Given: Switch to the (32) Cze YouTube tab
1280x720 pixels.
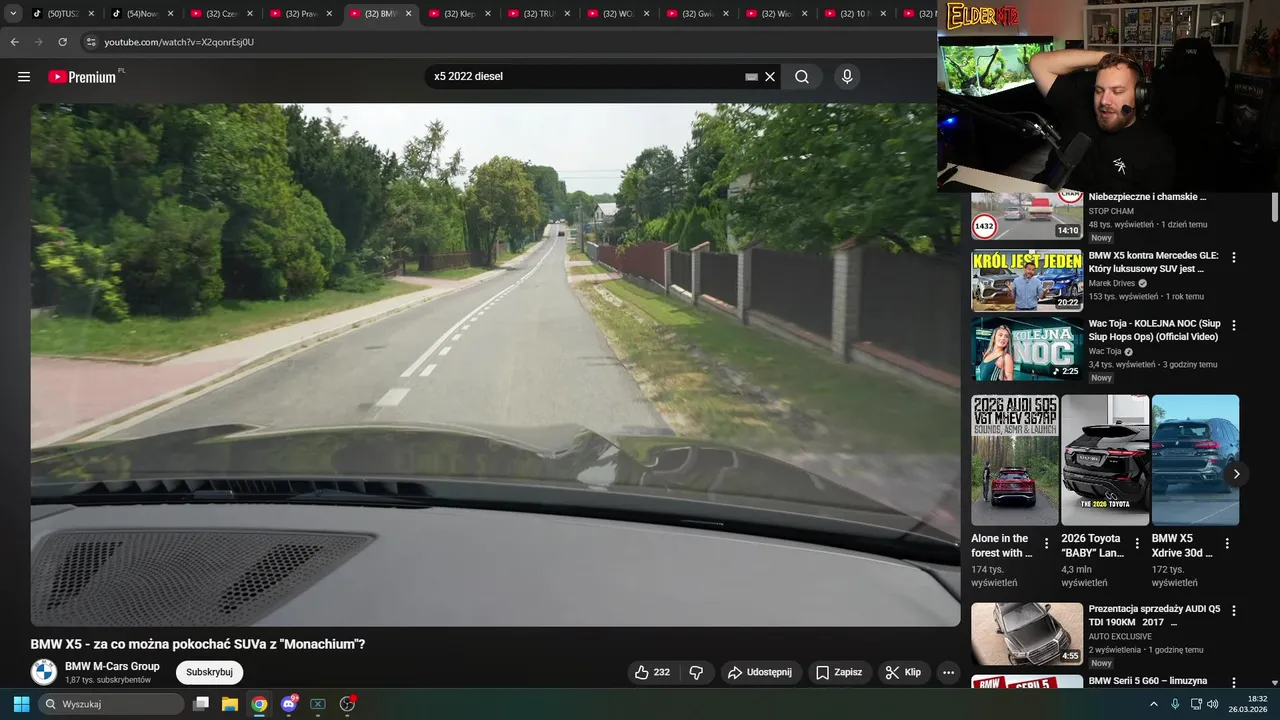Looking at the screenshot, I should (220, 14).
